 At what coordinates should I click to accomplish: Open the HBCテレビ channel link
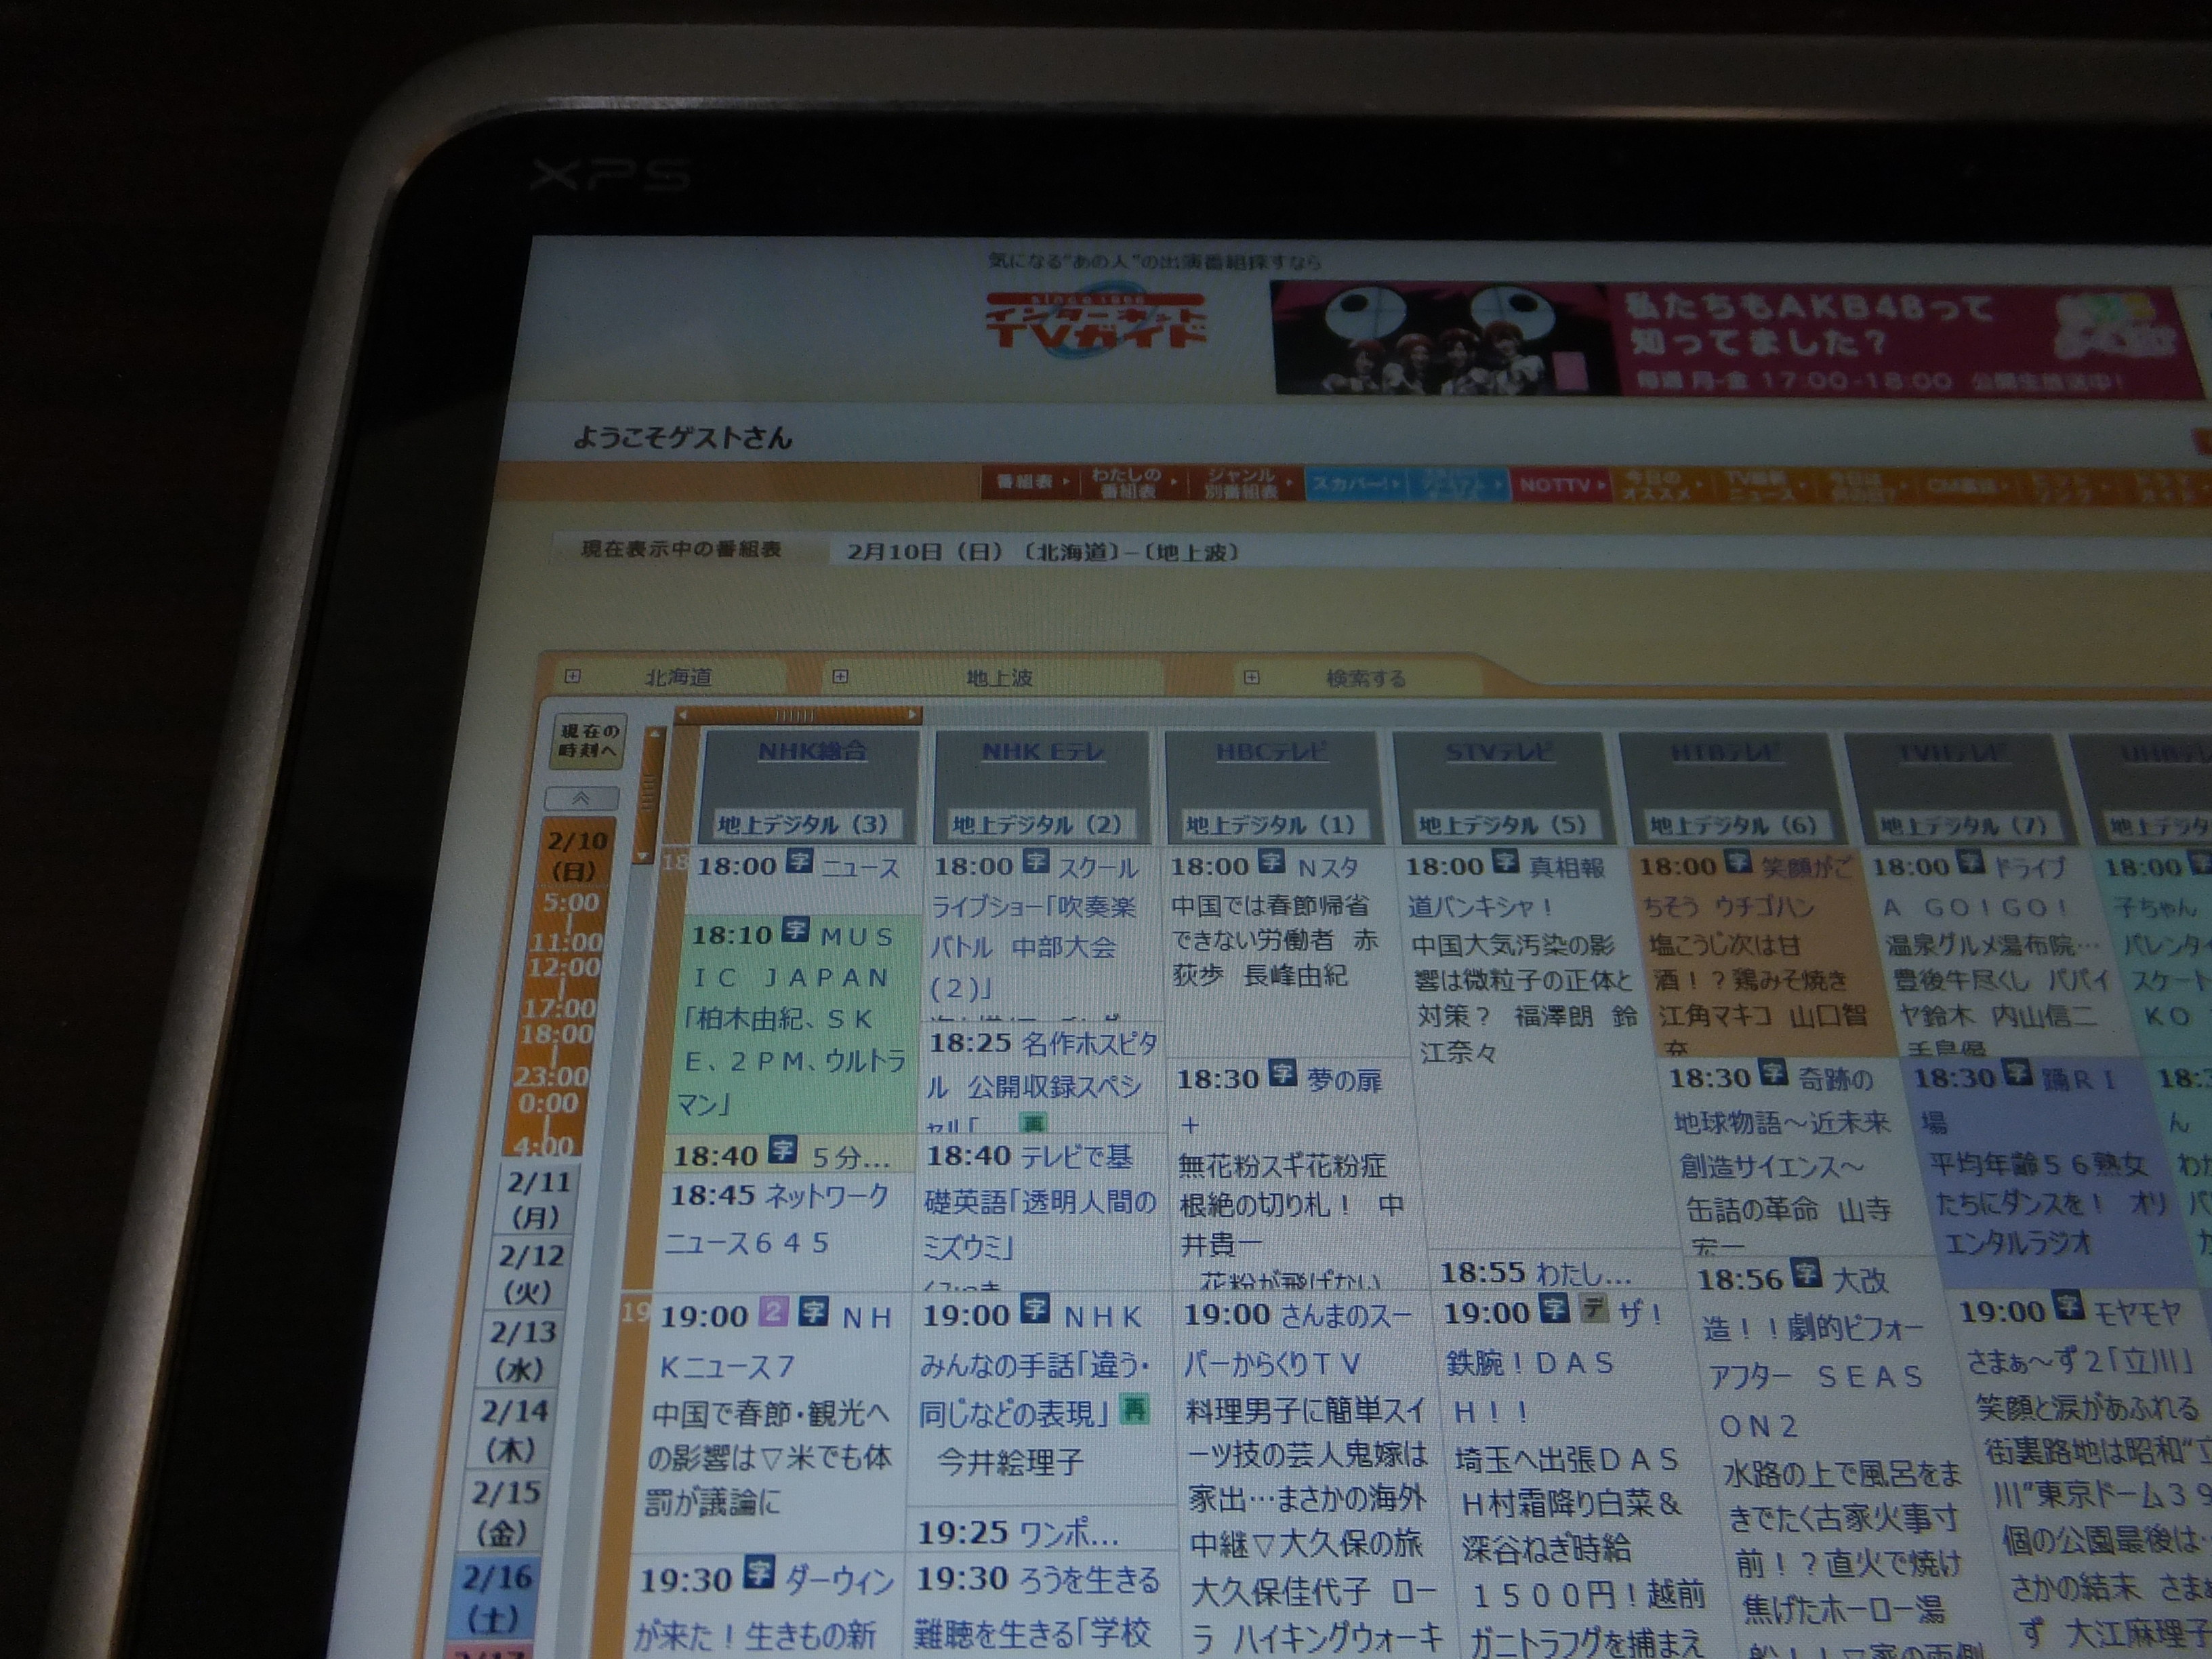click(x=1271, y=752)
